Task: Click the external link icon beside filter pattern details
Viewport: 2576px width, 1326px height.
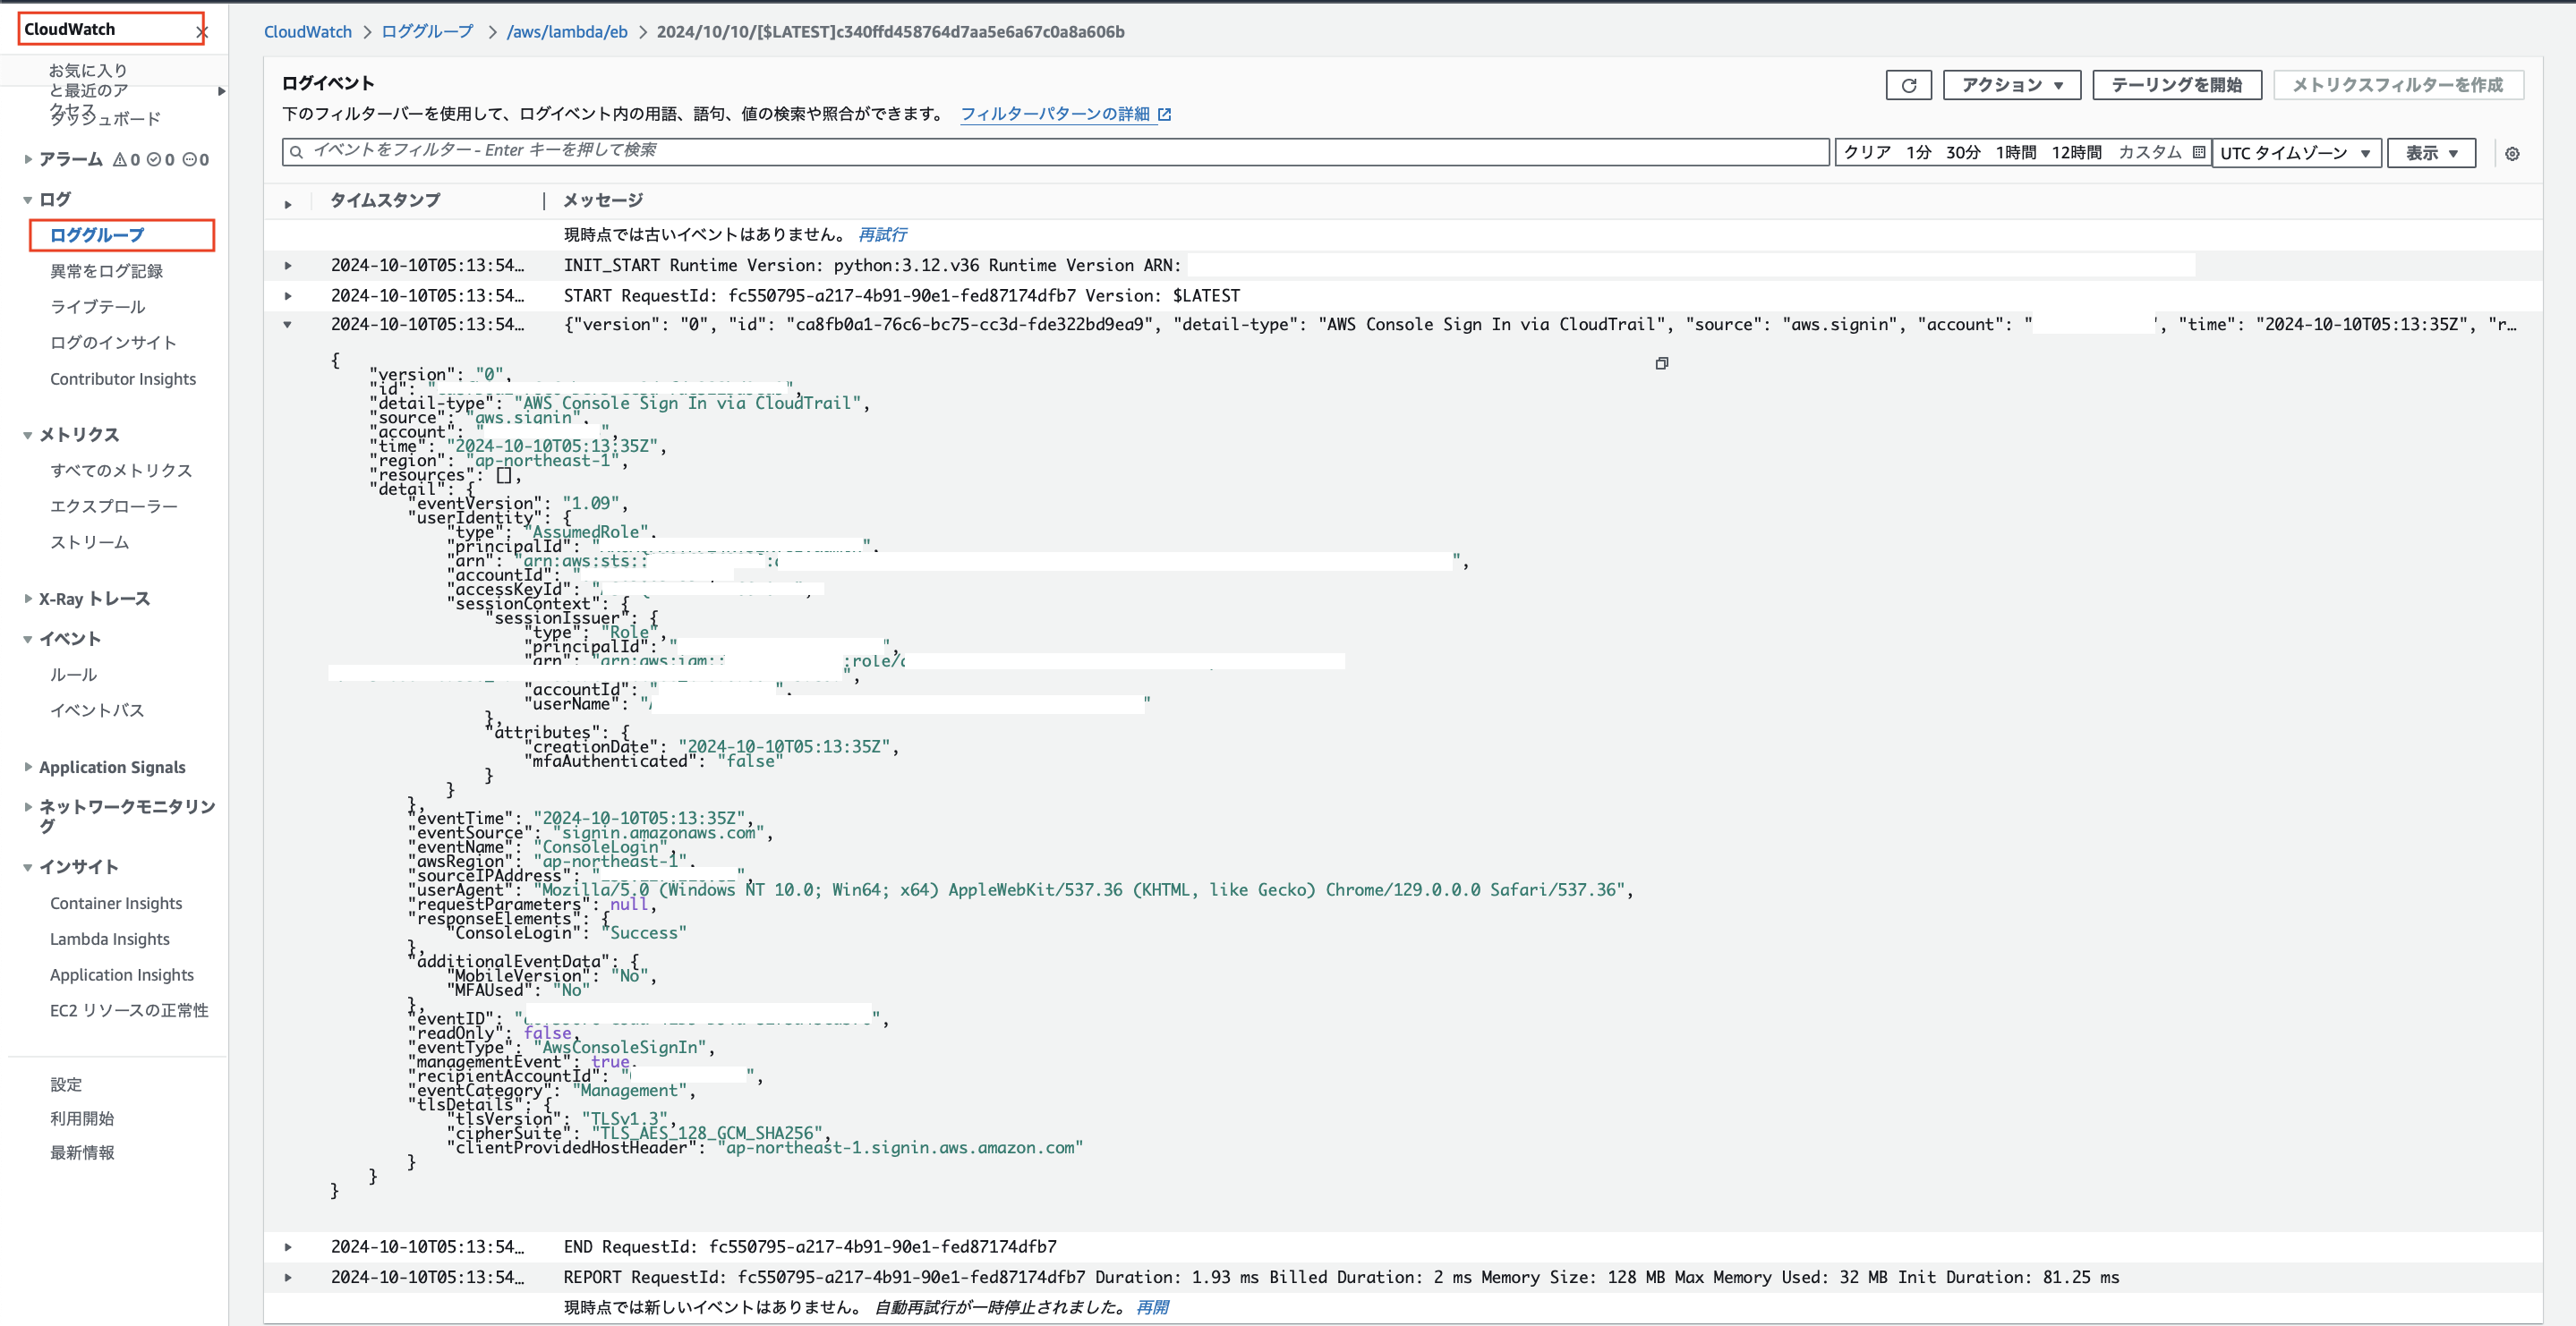Action: coord(1164,114)
